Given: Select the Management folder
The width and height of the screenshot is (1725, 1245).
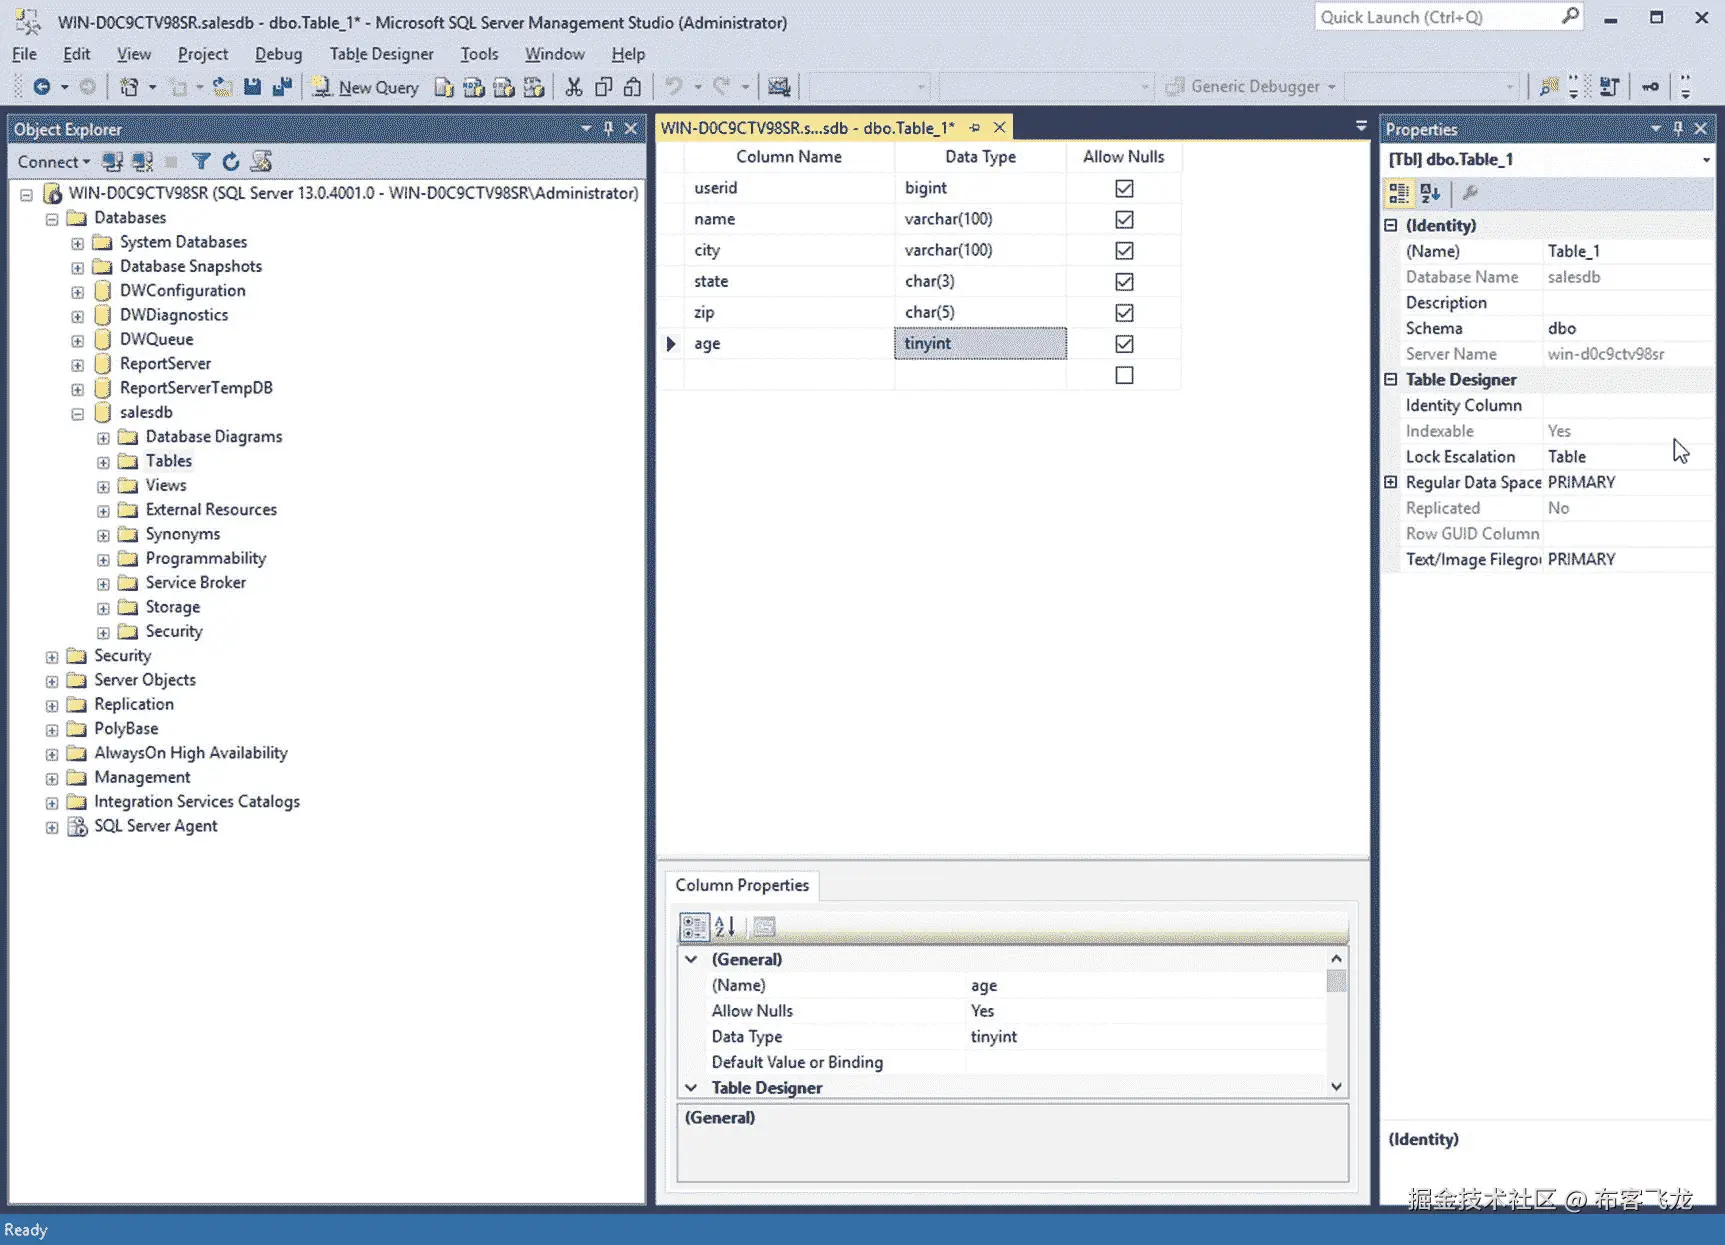Looking at the screenshot, I should tap(142, 777).
